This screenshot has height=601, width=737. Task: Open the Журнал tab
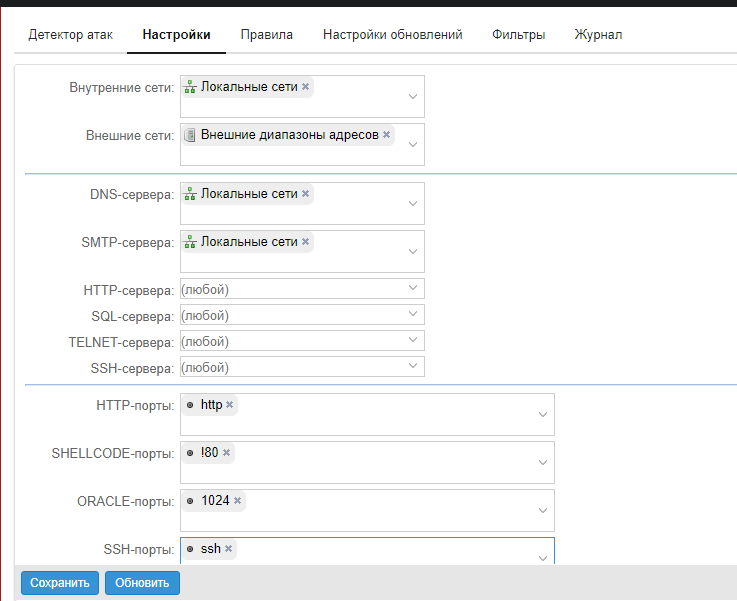598,35
